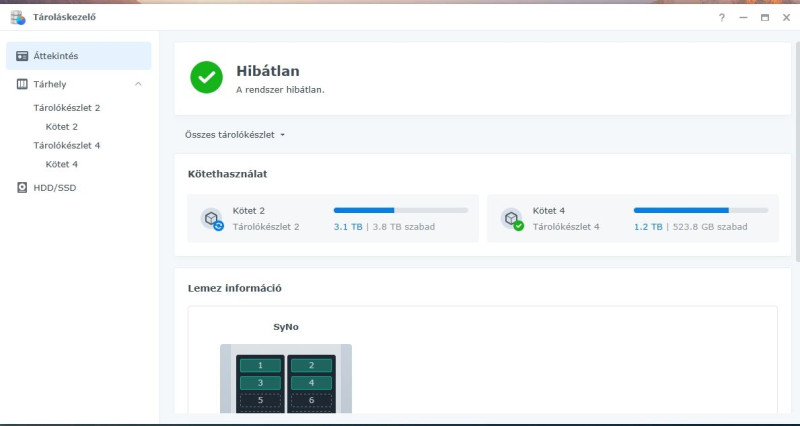
Task: Select drive bay 3
Action: 260,383
